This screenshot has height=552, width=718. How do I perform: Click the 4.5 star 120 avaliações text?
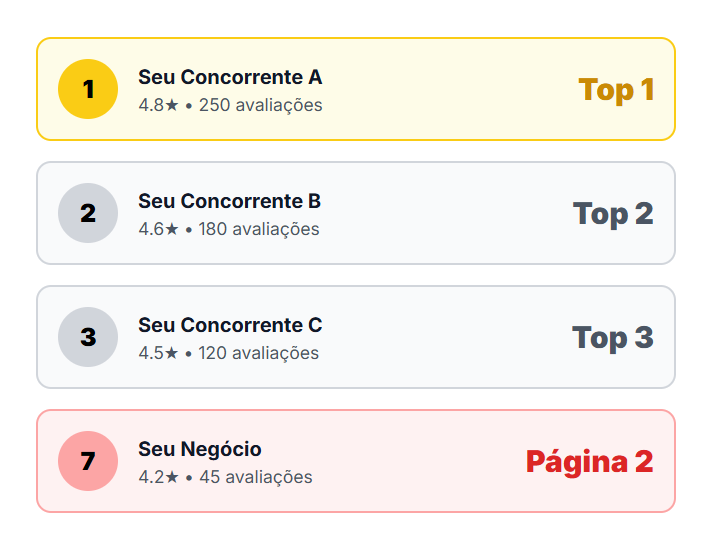point(229,353)
